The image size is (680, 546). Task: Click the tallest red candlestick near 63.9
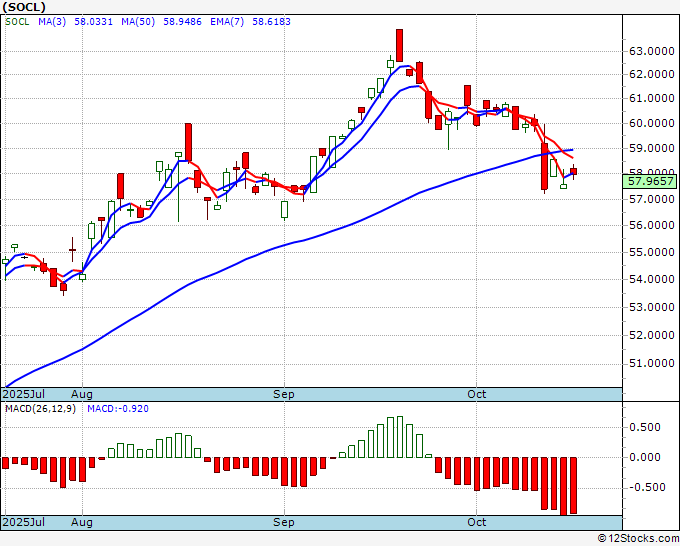[x=399, y=46]
